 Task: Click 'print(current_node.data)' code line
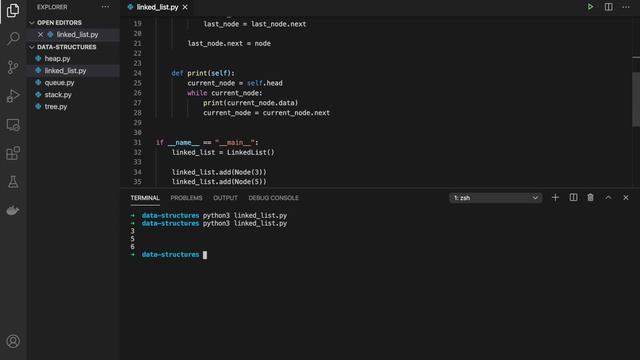(251, 103)
